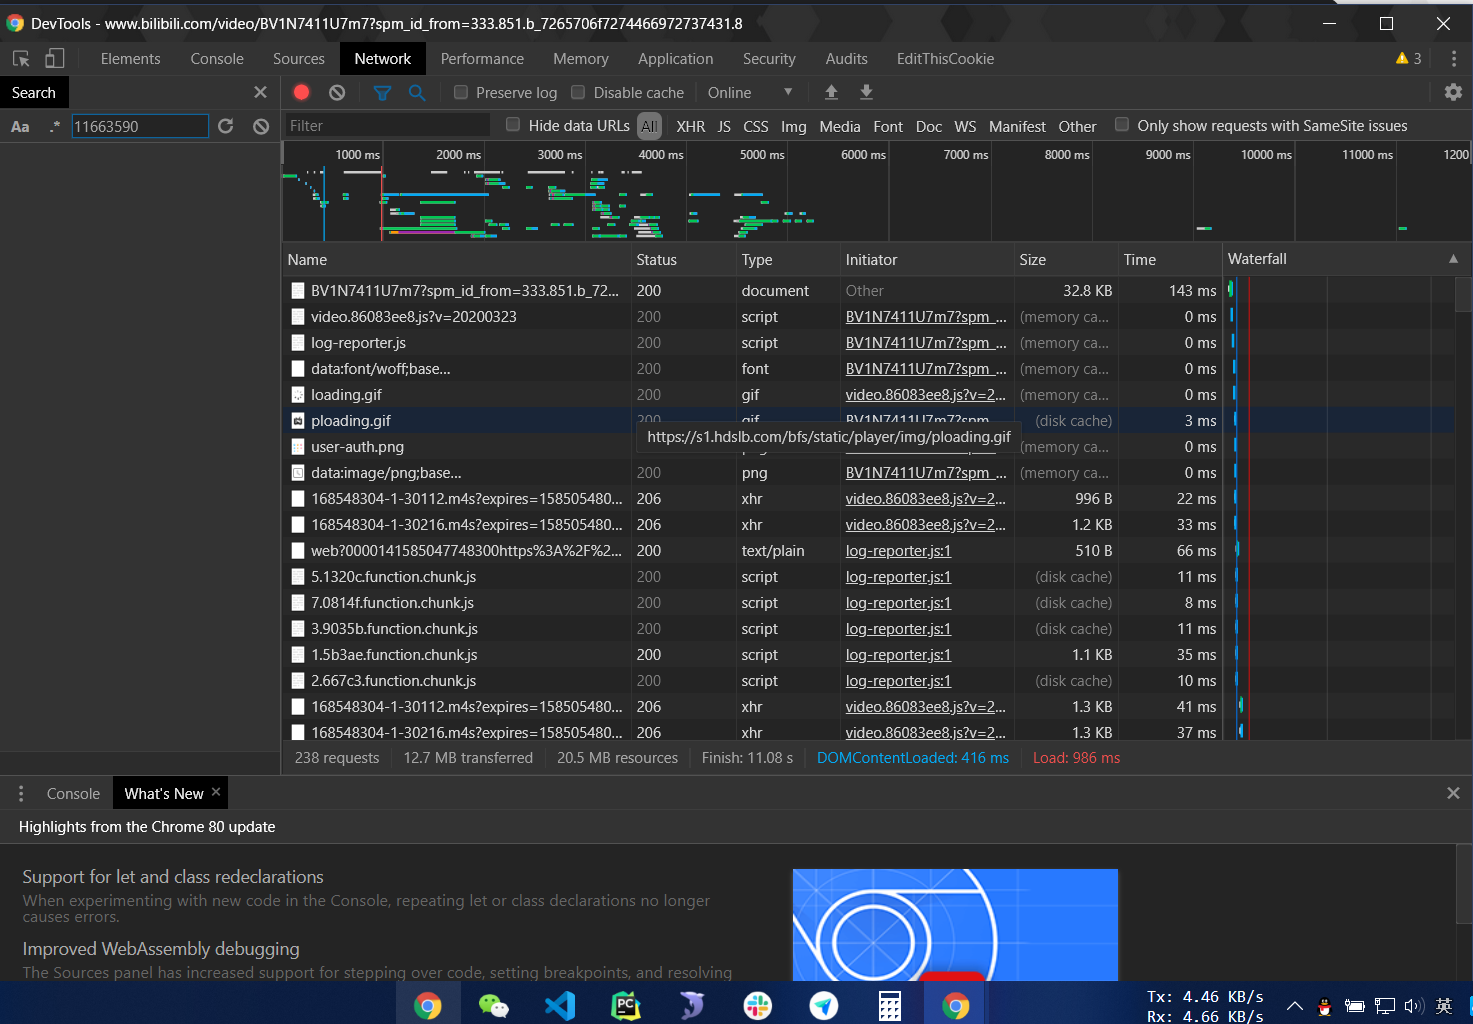Filter requests by WS type
This screenshot has height=1024, width=1473.
[965, 126]
